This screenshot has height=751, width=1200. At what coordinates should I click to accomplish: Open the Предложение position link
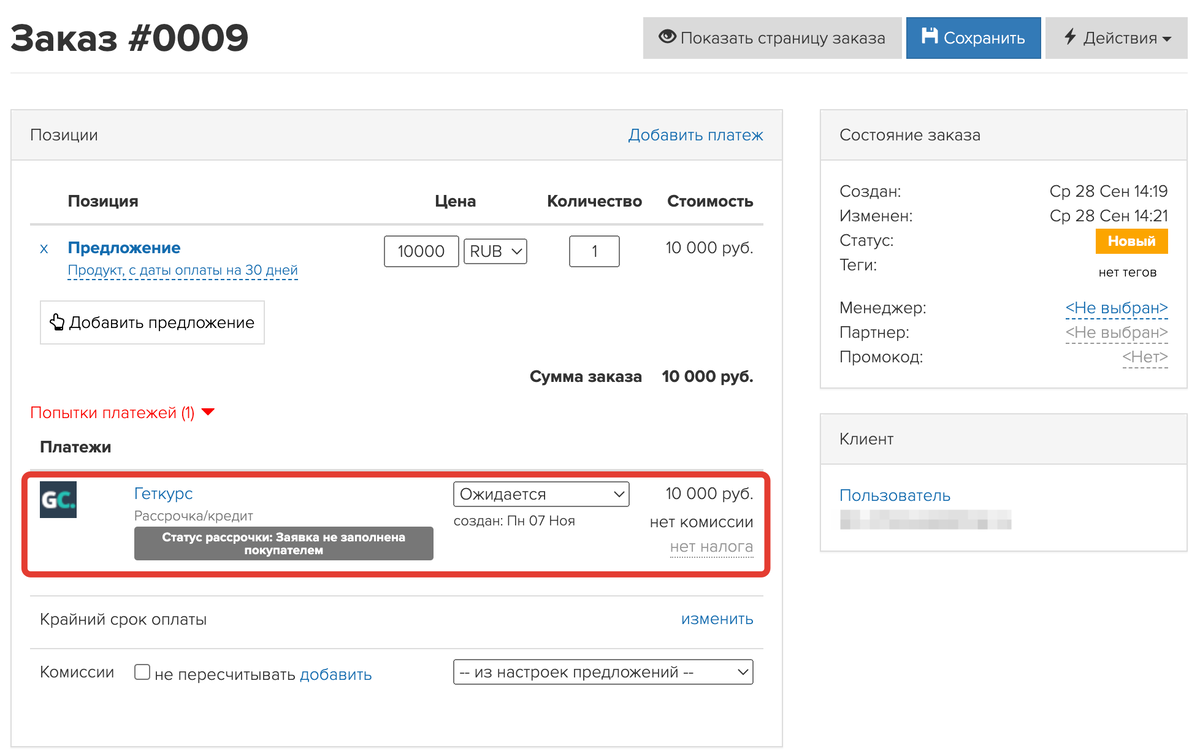[124, 247]
